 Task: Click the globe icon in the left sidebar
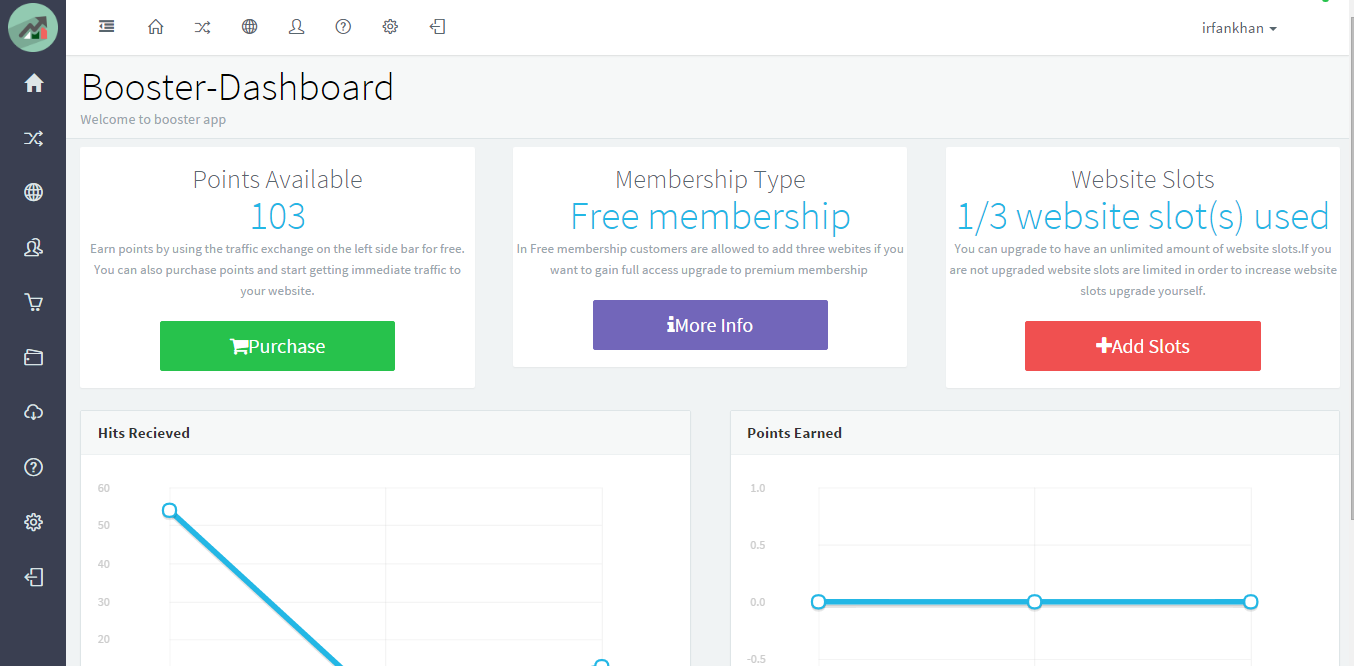click(33, 193)
